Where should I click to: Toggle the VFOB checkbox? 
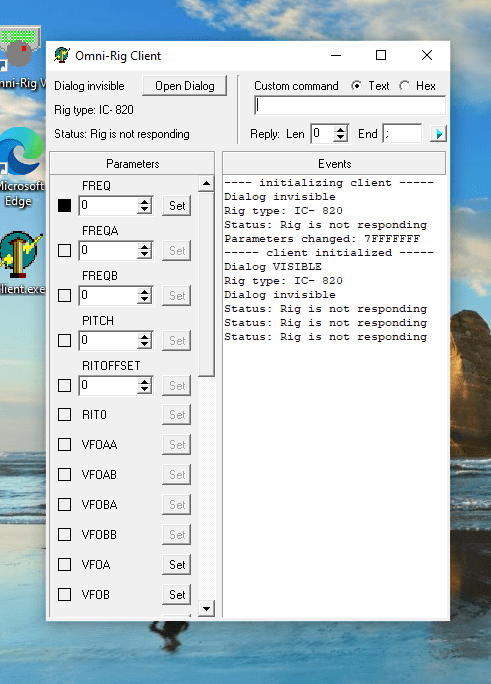(x=65, y=595)
